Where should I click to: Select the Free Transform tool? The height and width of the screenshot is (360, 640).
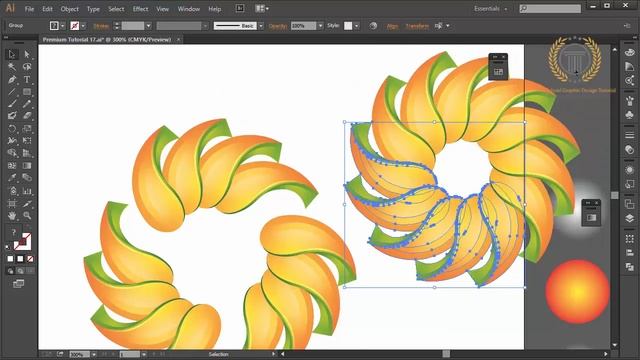(27, 141)
